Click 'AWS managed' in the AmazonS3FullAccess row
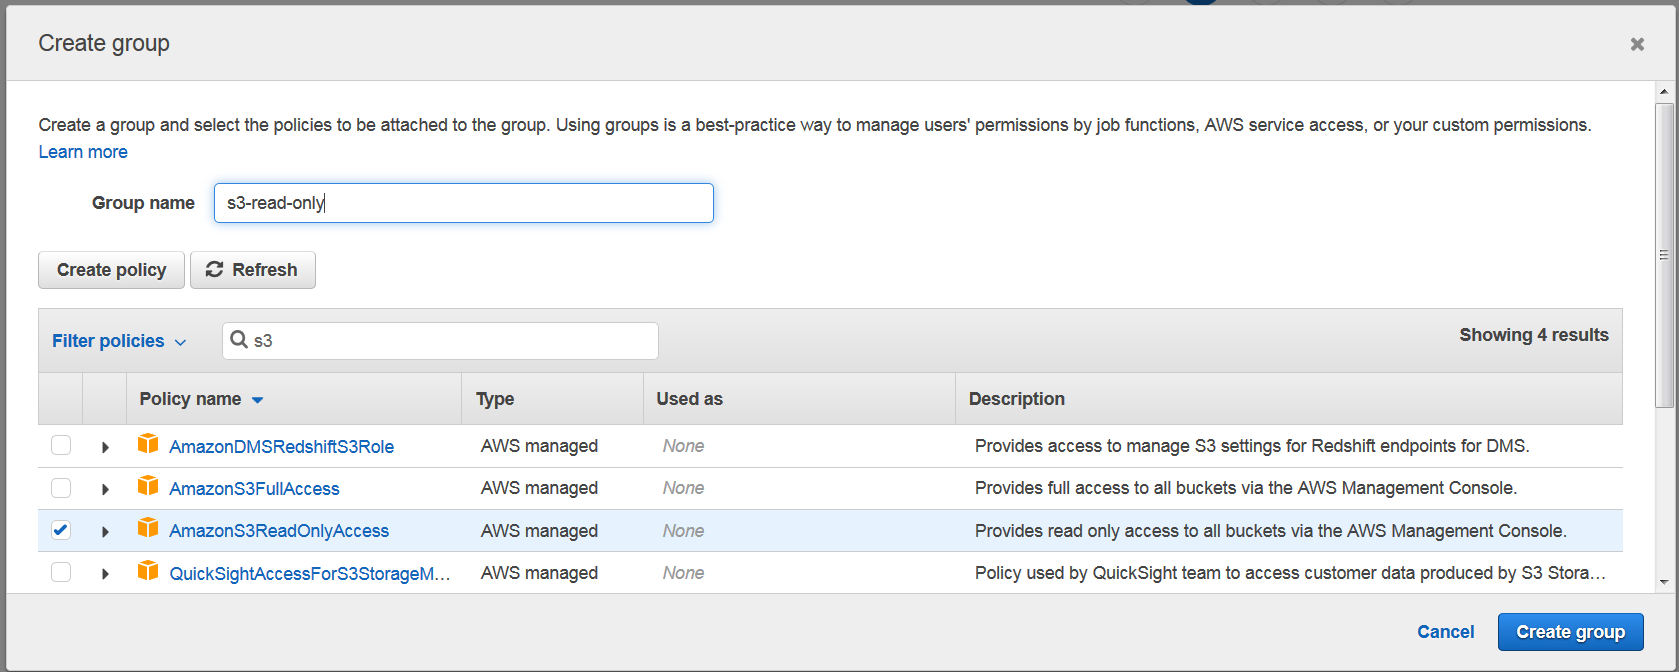Viewport: 1679px width, 672px height. (x=539, y=488)
